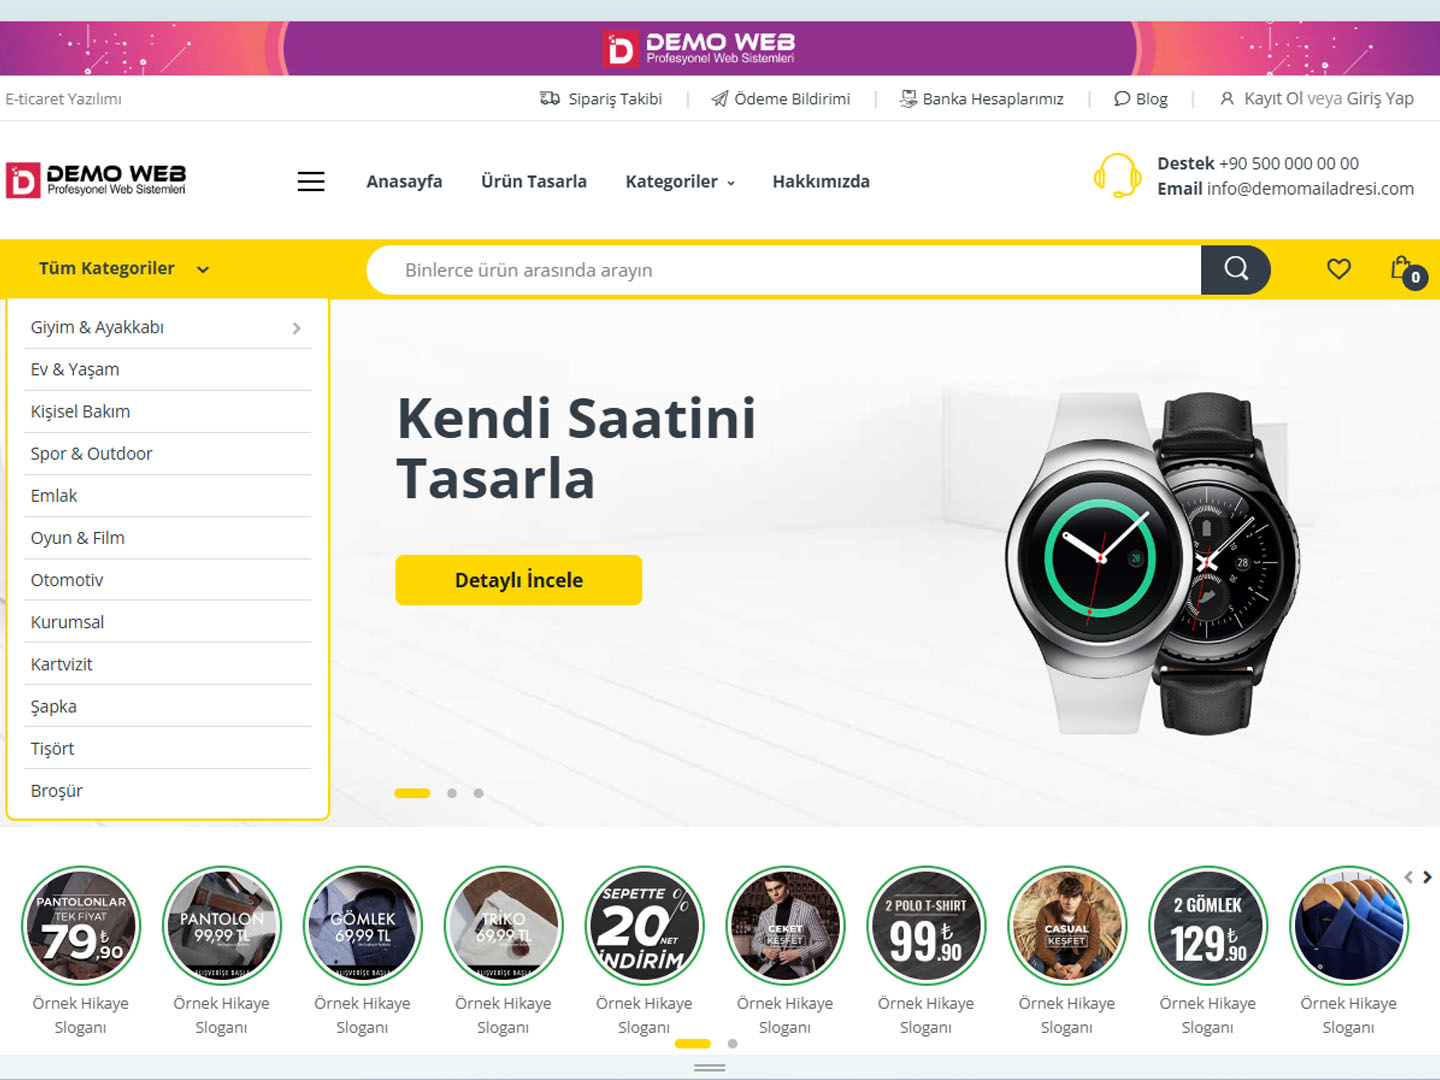
Task: Click the headset support icon
Action: tap(1117, 176)
